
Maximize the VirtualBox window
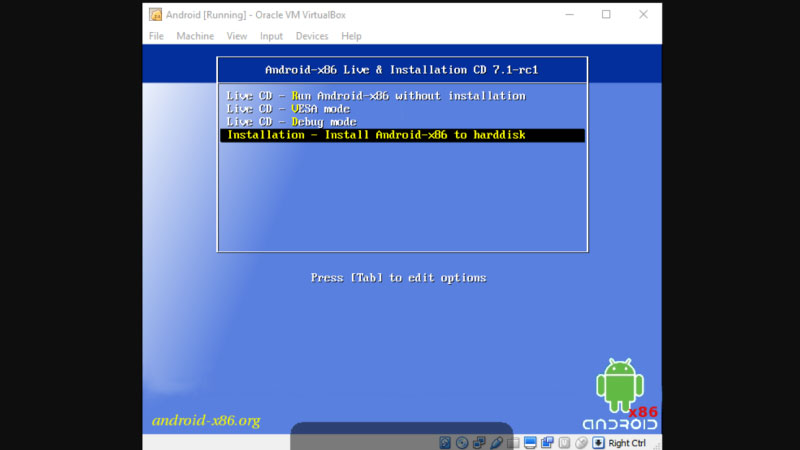[x=606, y=15]
